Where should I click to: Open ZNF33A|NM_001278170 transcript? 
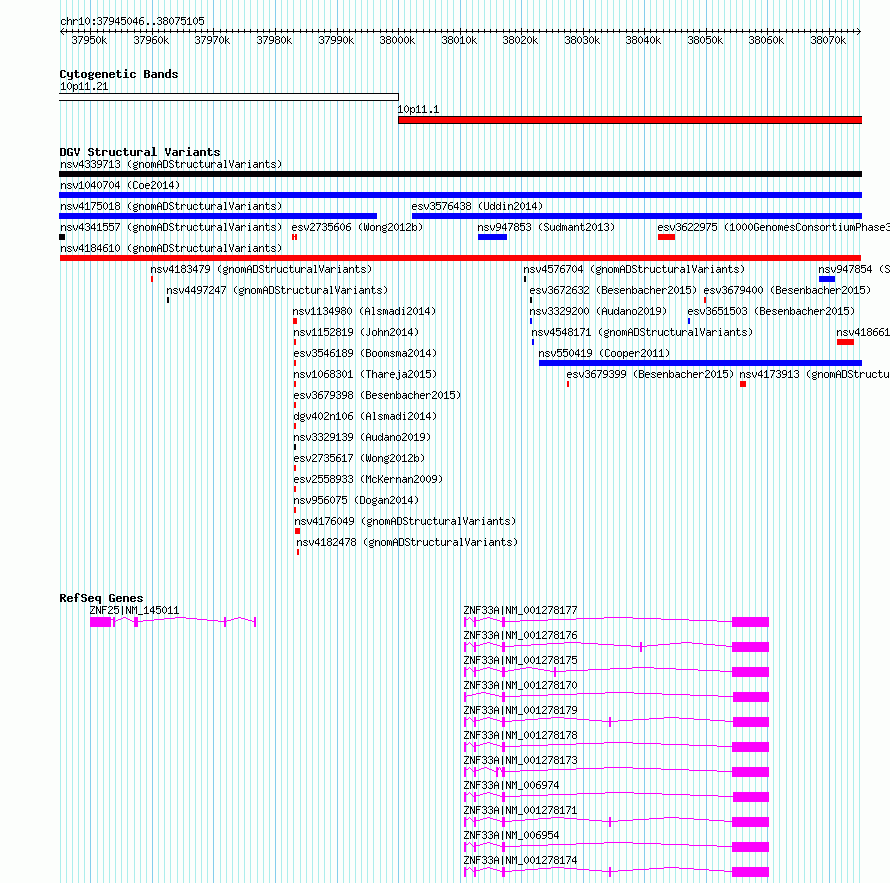520,686
